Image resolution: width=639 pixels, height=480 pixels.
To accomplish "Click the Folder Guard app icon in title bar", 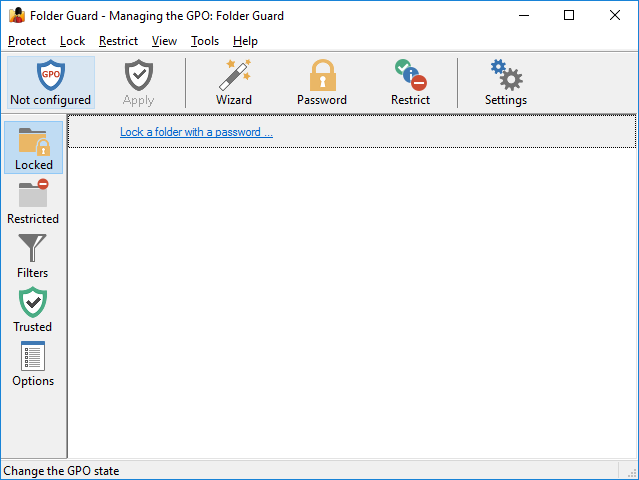I will [x=17, y=15].
